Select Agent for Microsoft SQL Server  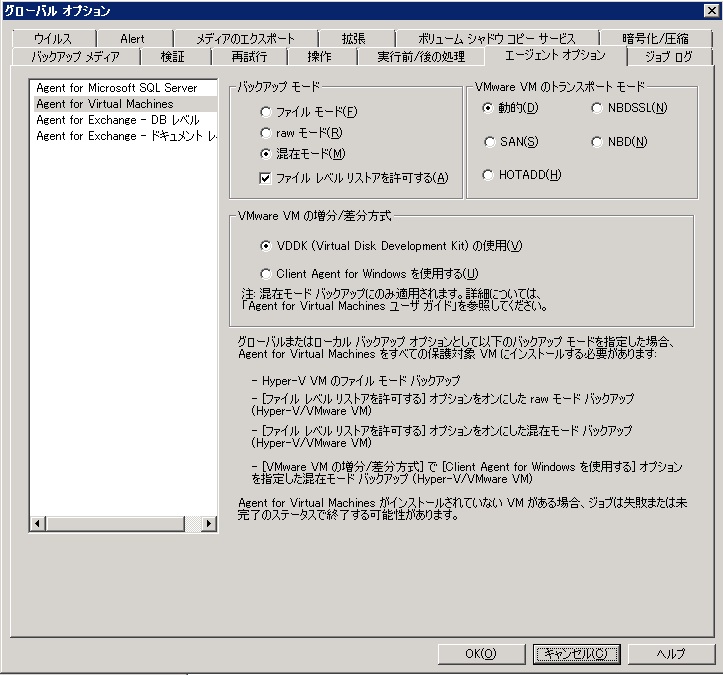coord(117,88)
